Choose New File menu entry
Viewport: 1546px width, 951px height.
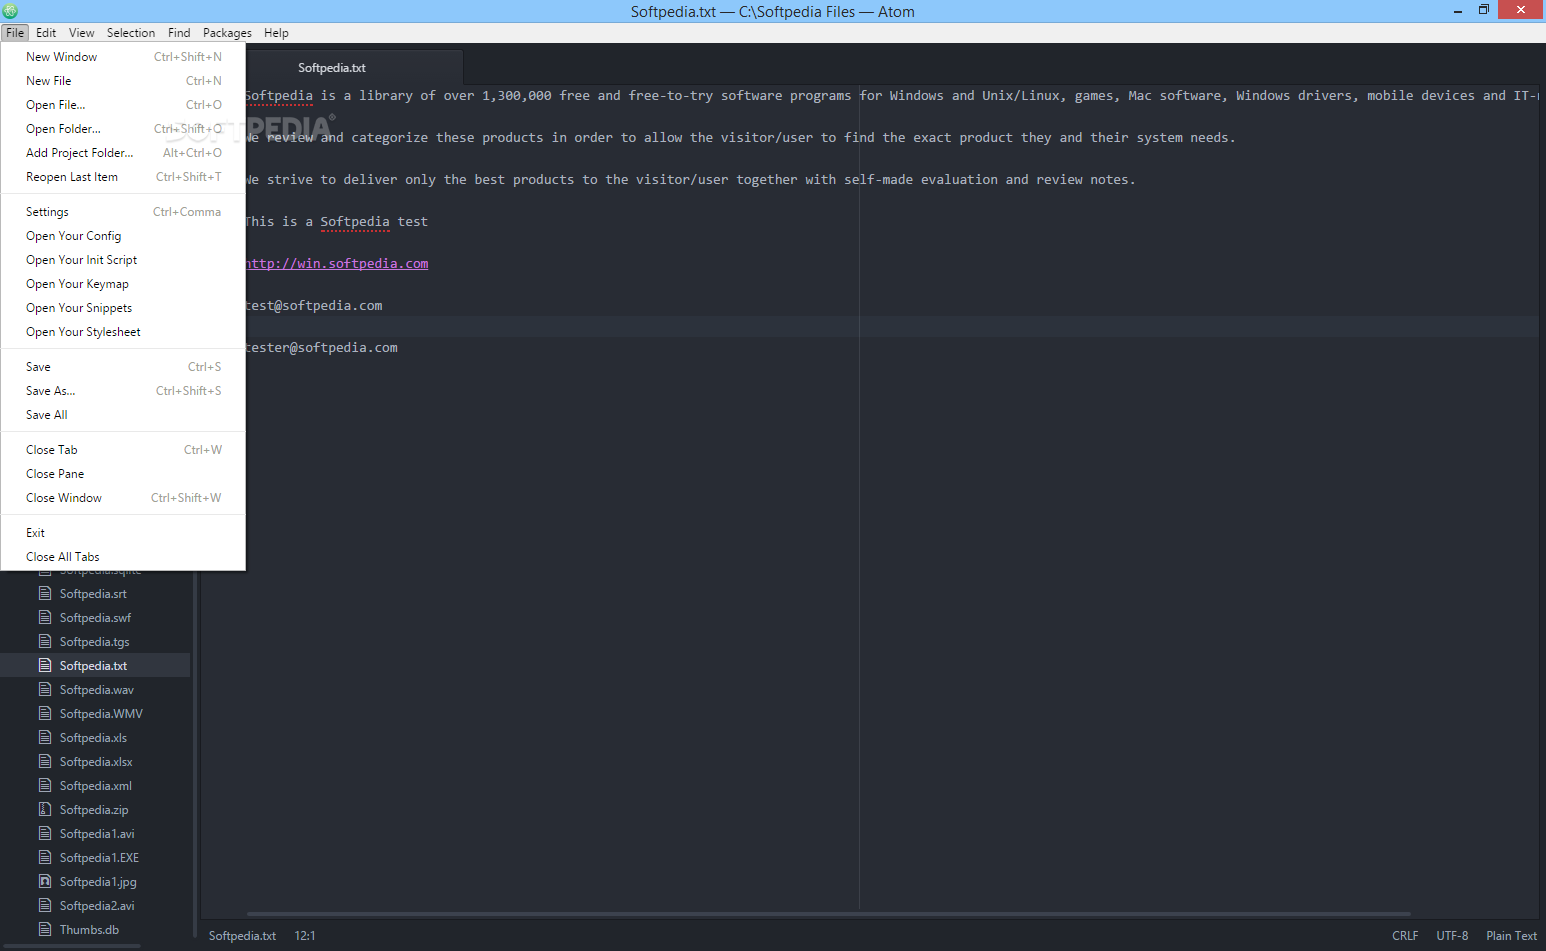123,81
